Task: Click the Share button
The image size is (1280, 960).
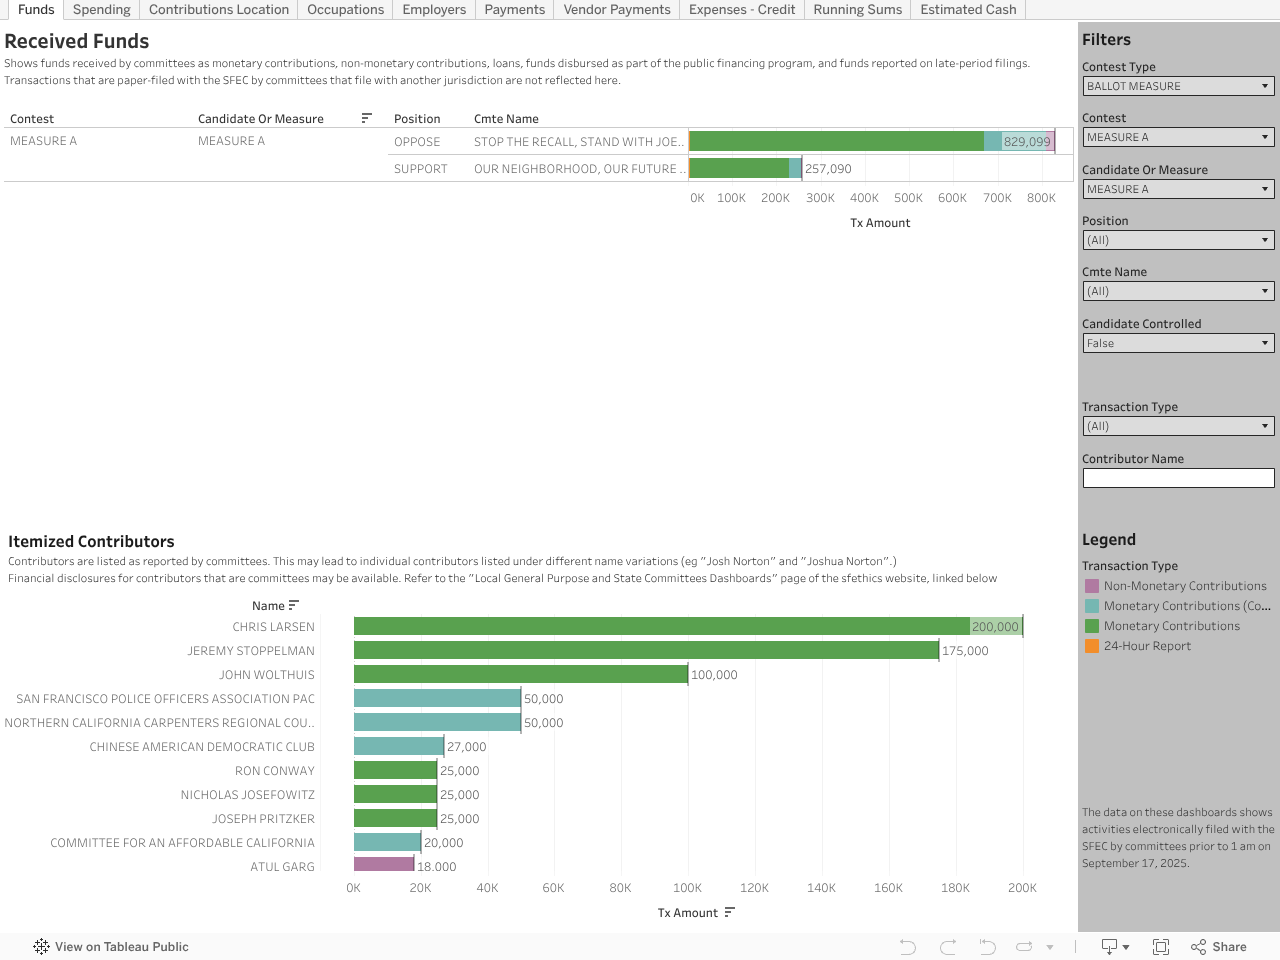Action: (1219, 947)
